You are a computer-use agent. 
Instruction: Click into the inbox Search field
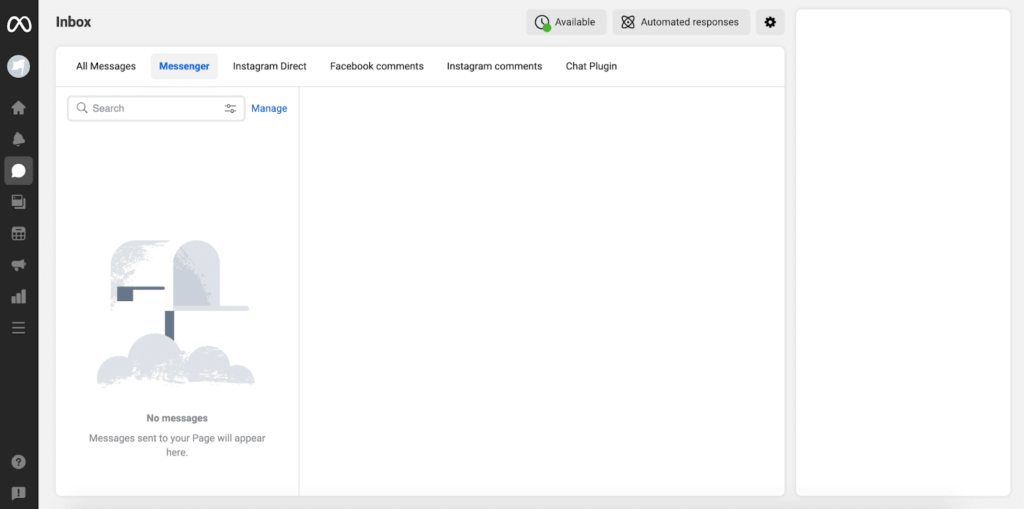tap(150, 108)
